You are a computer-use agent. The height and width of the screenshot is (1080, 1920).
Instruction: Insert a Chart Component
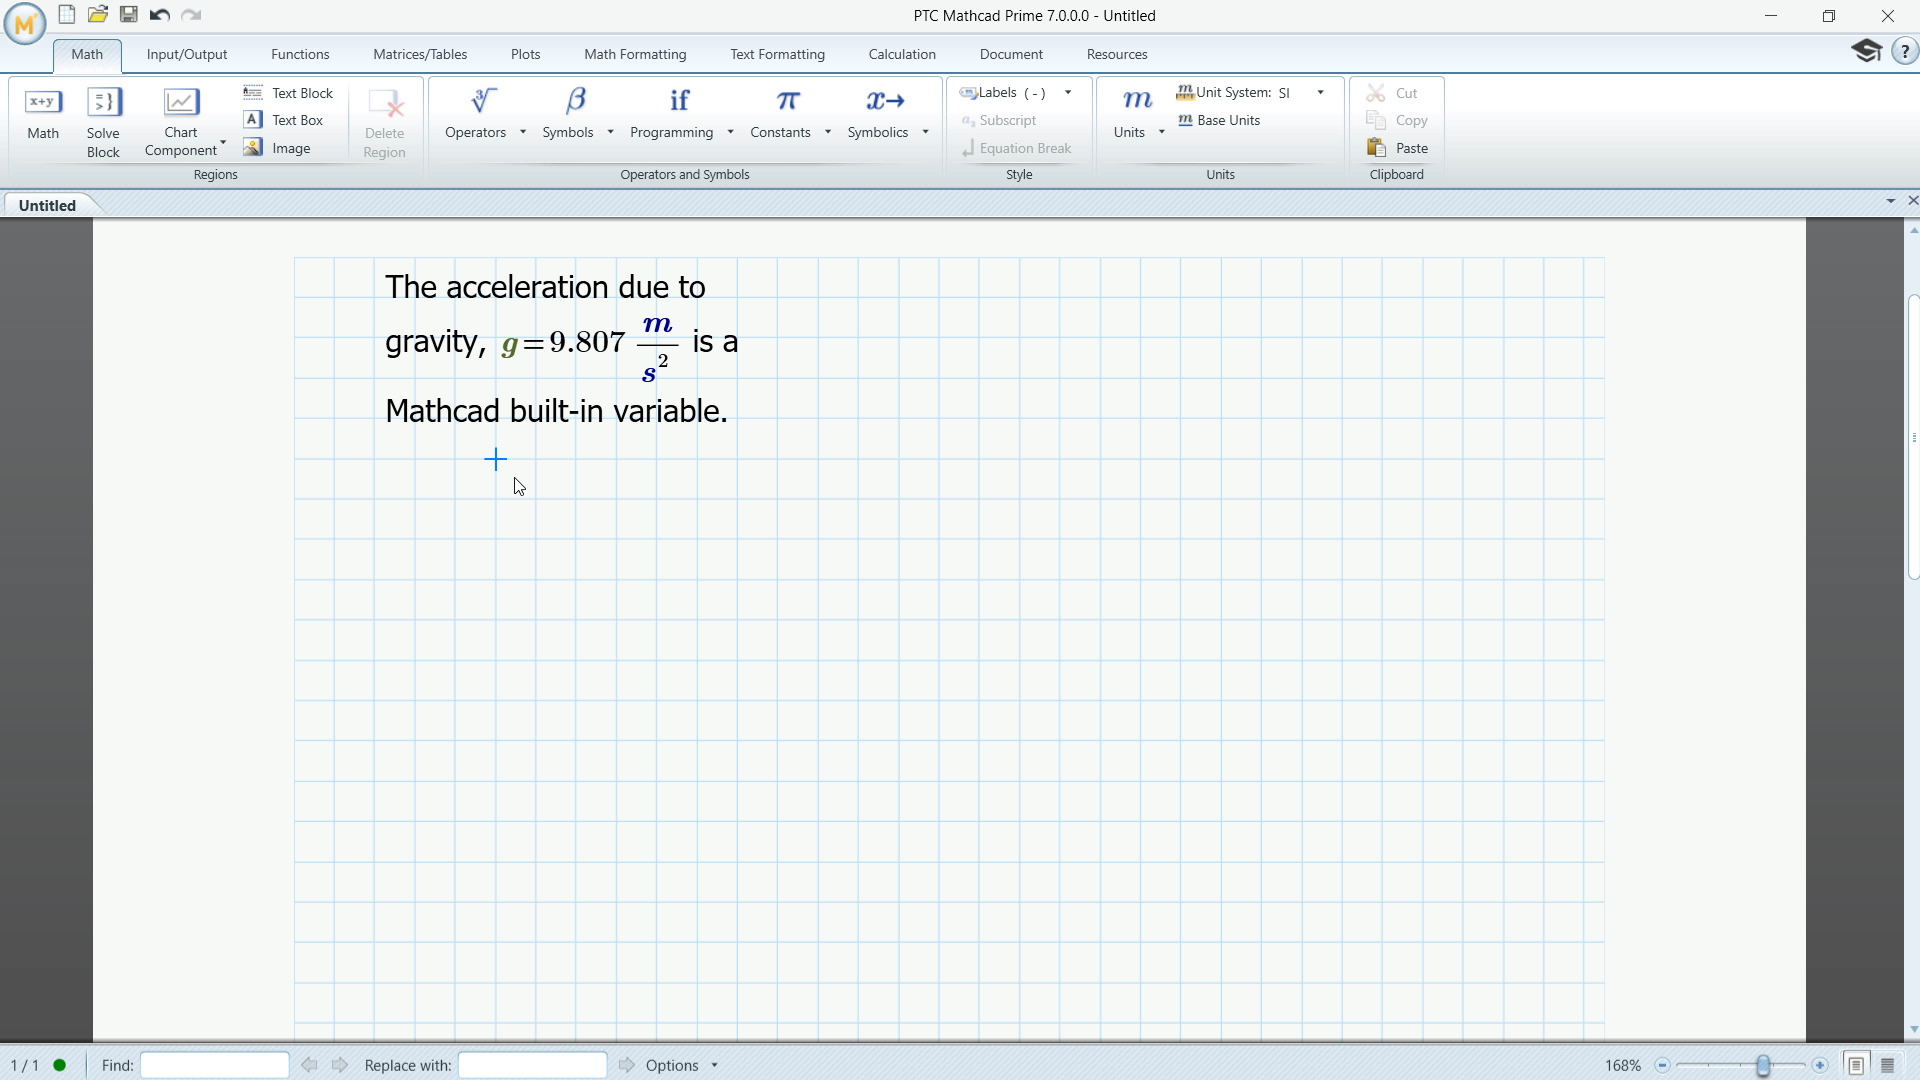tap(181, 122)
